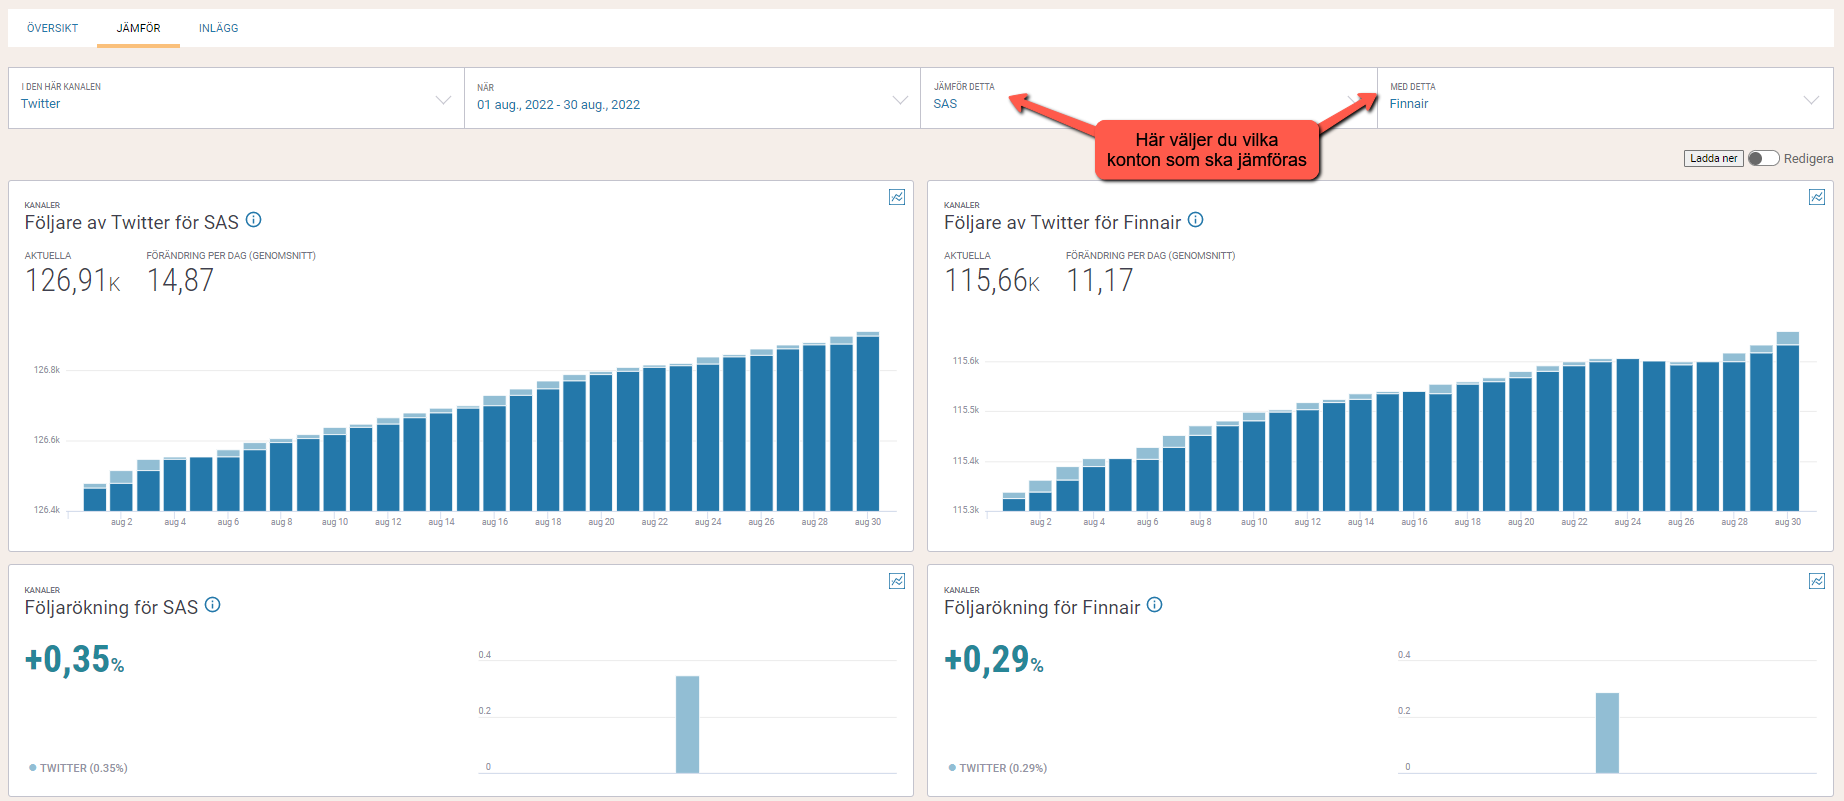Expand the channel dropdown showing Twitter

pos(236,98)
